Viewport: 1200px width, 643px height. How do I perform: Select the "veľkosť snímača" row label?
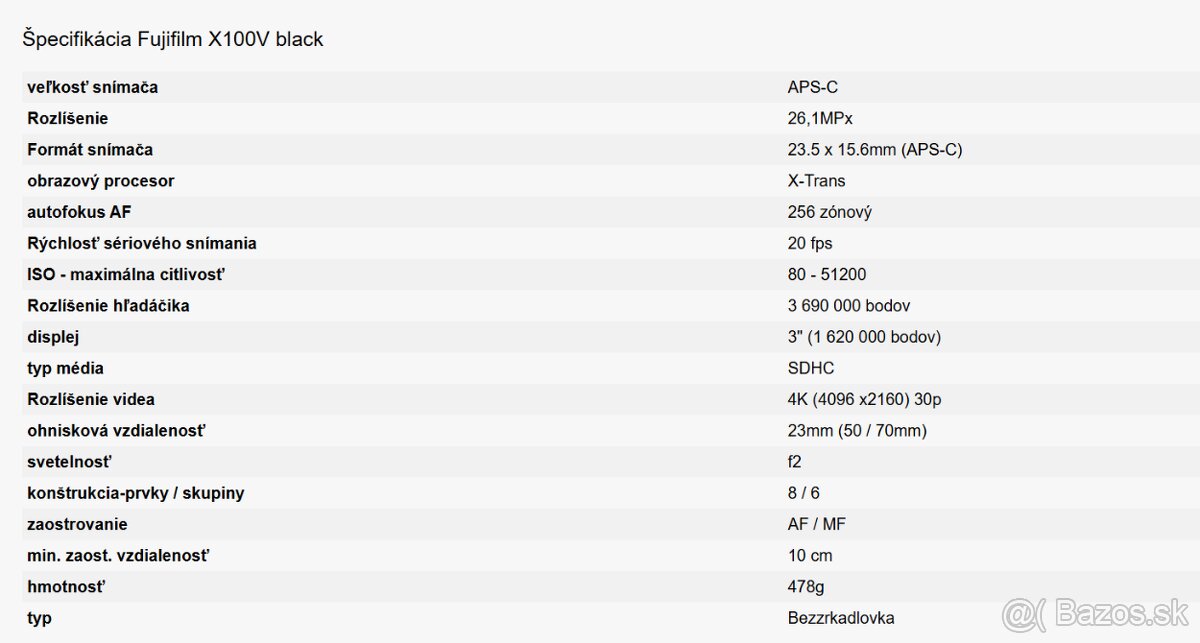coord(92,87)
